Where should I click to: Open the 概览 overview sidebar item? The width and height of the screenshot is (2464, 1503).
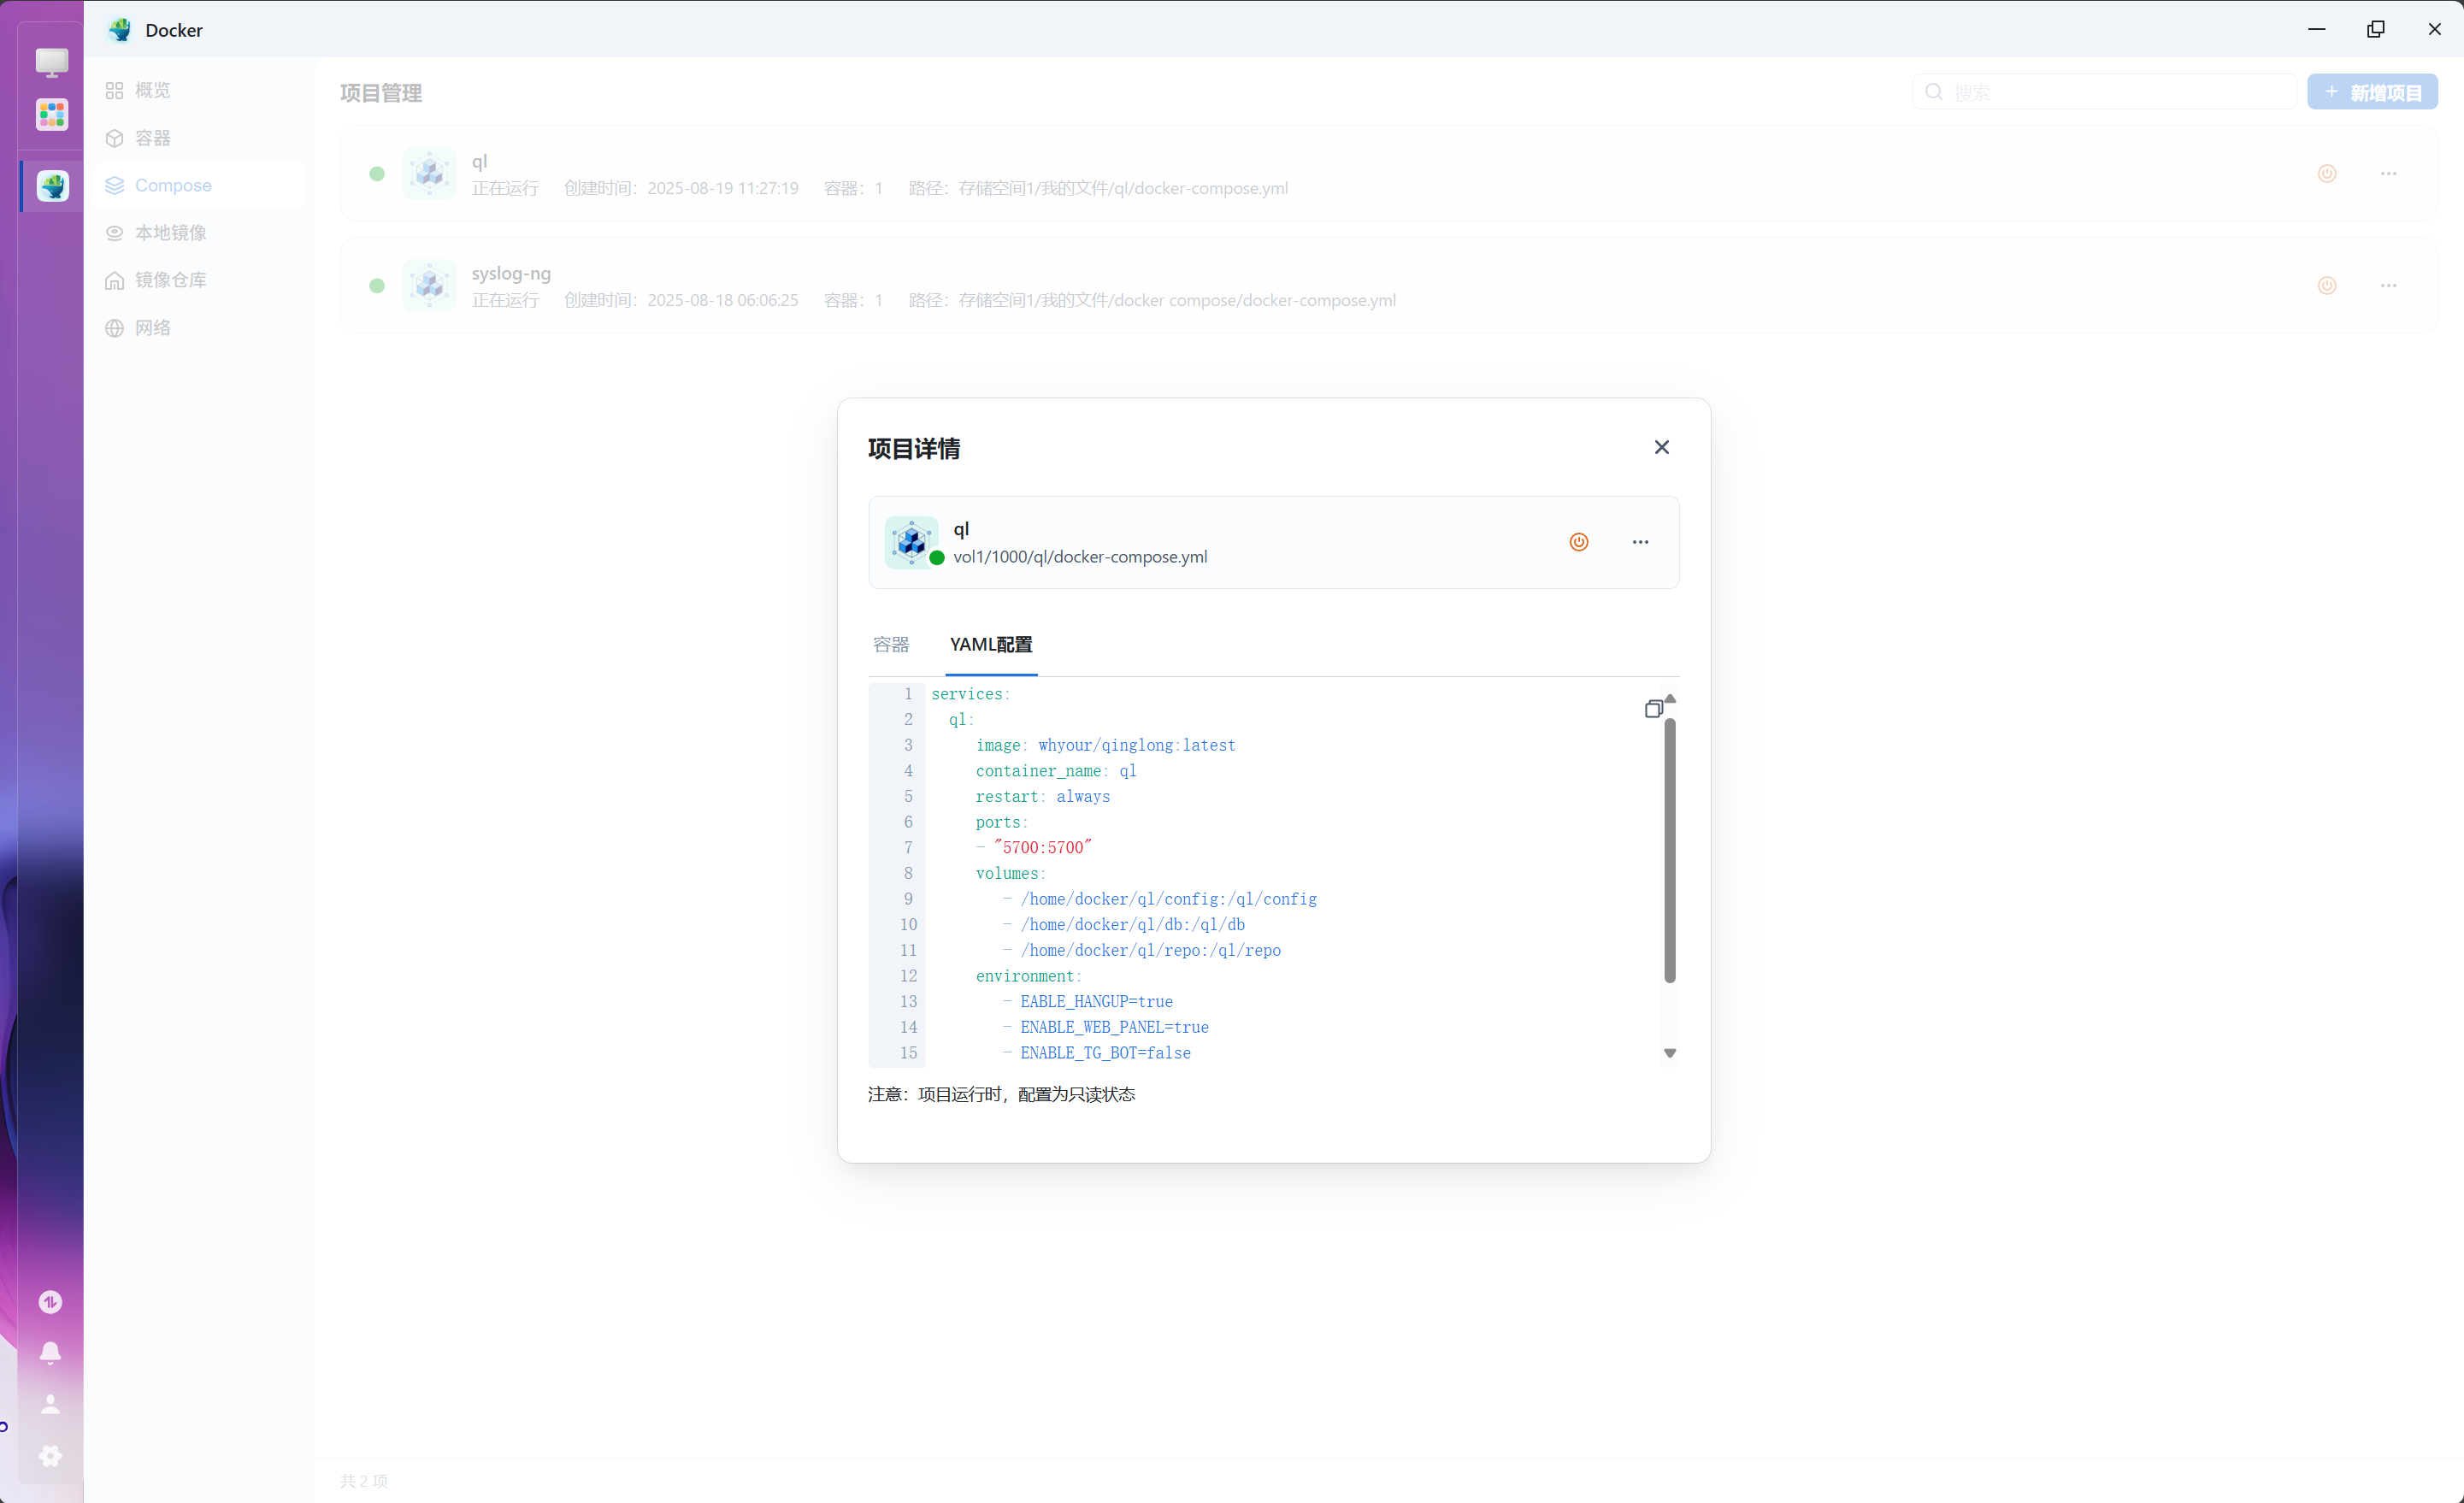pos(152,90)
